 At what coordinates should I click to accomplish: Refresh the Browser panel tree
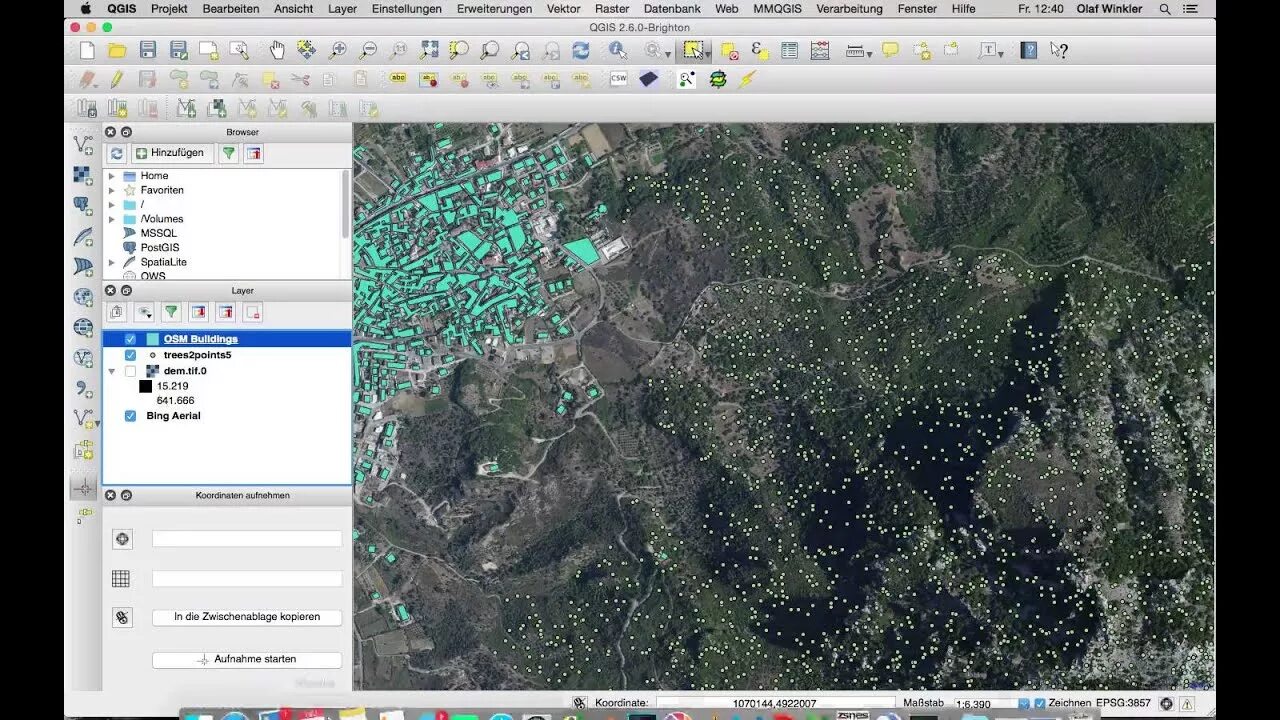(117, 153)
